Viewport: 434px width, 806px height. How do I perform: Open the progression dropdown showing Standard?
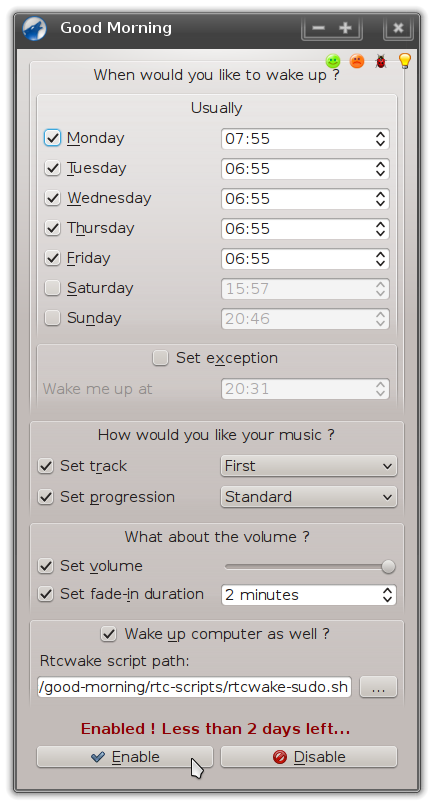pos(309,497)
